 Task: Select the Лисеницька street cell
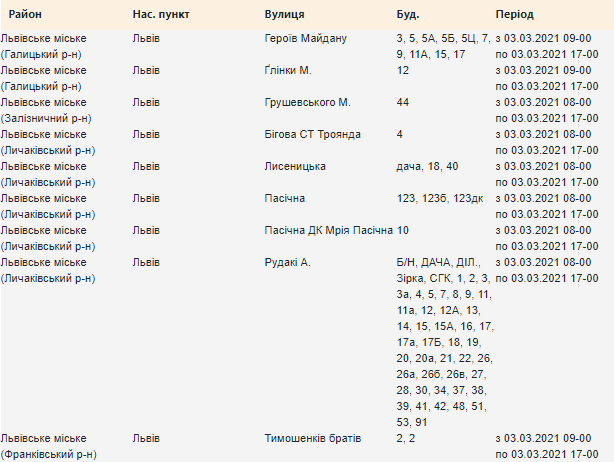295,166
